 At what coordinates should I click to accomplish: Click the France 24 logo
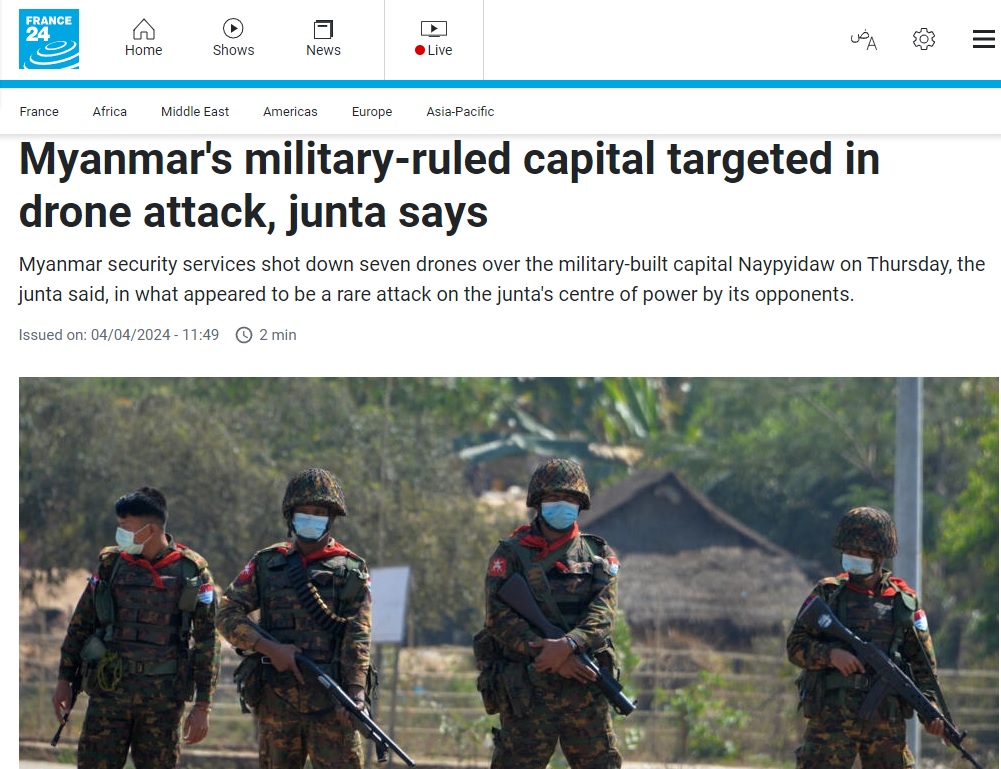point(49,39)
